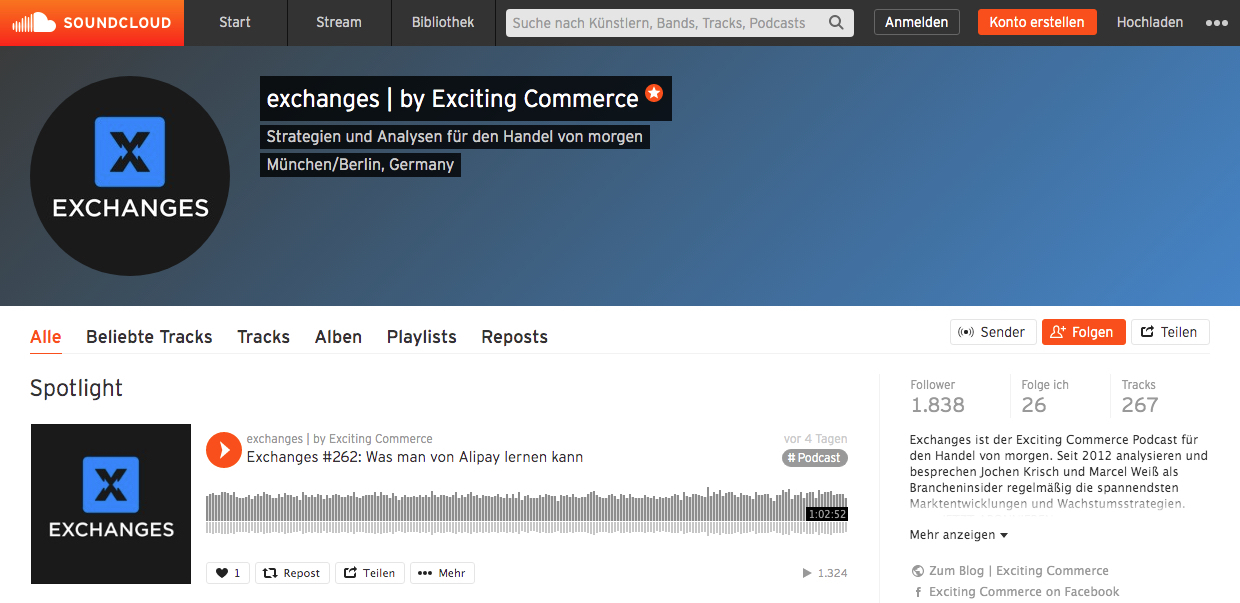Image resolution: width=1240 pixels, height=603 pixels.
Task: View Follower count 1.838
Action: [x=938, y=397]
